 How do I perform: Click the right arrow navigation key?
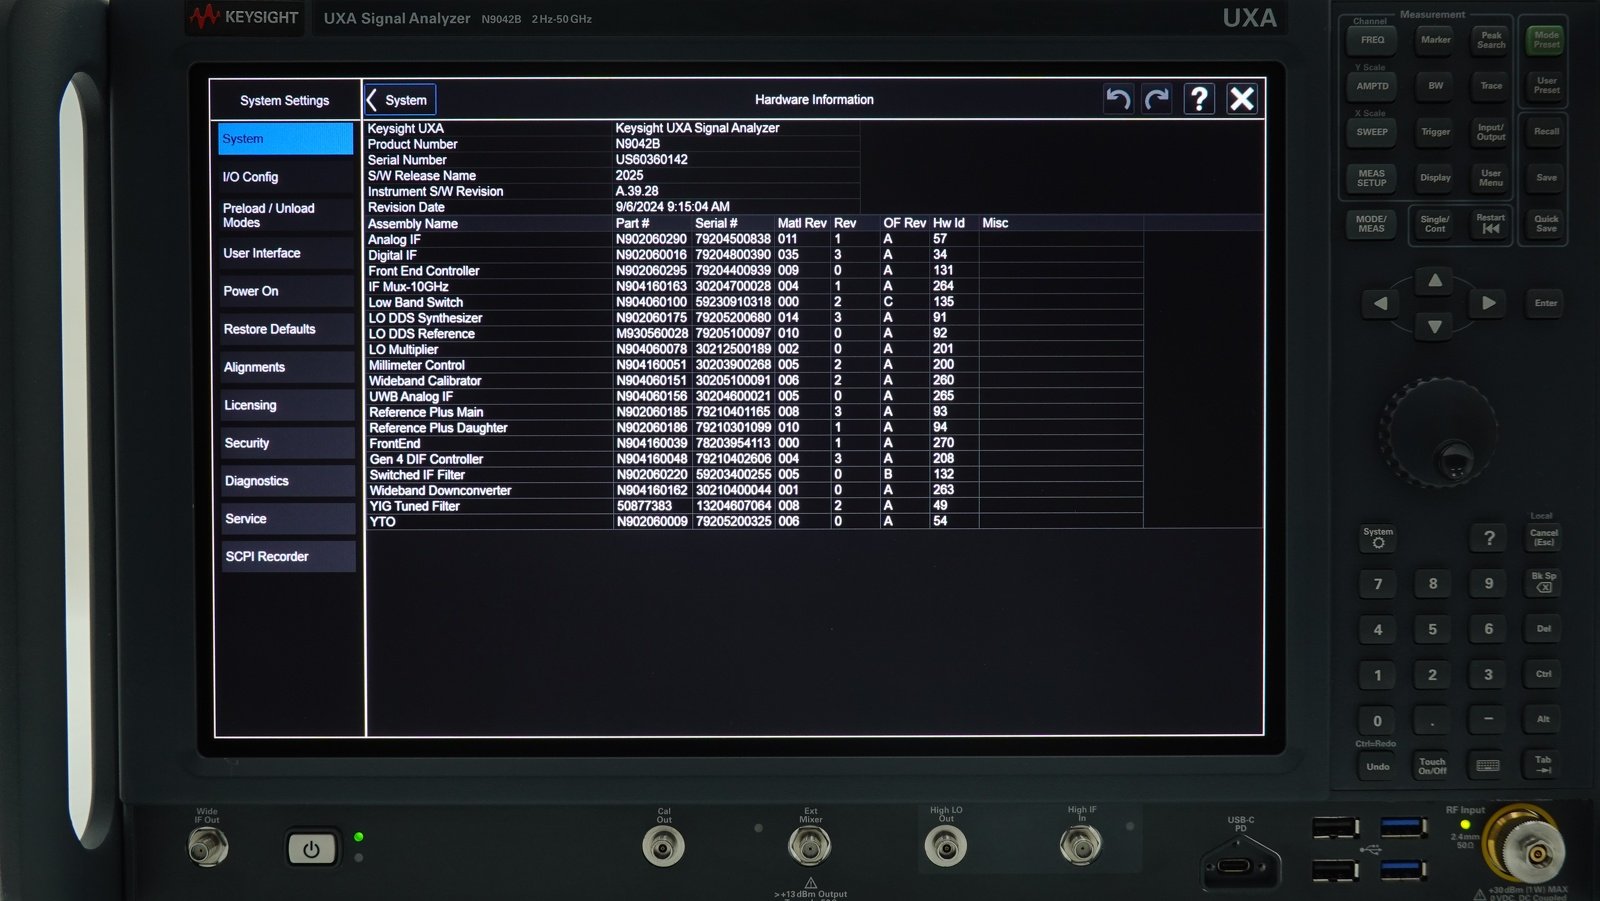(x=1489, y=303)
